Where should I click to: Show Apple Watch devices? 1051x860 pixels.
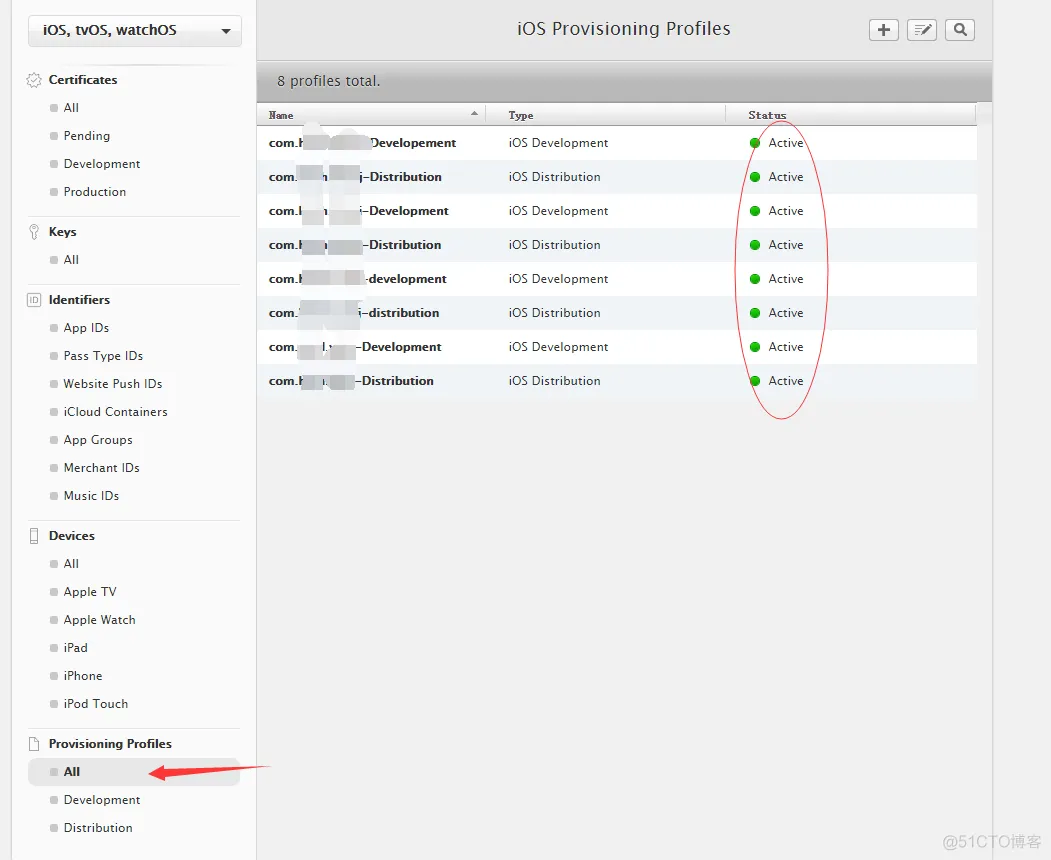pyautogui.click(x=99, y=620)
